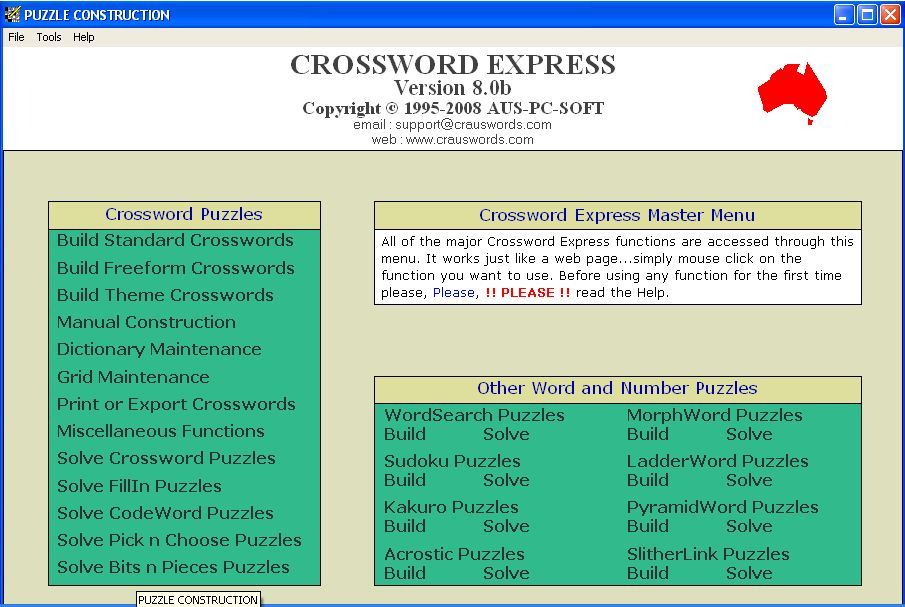905x607 pixels.
Task: Click the support@crauswords.com email text
Action: pyautogui.click(x=473, y=125)
